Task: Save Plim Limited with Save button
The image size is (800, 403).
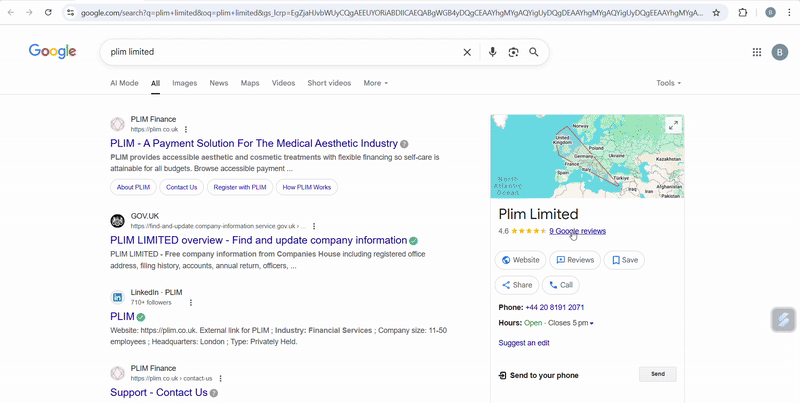Action: click(x=624, y=260)
